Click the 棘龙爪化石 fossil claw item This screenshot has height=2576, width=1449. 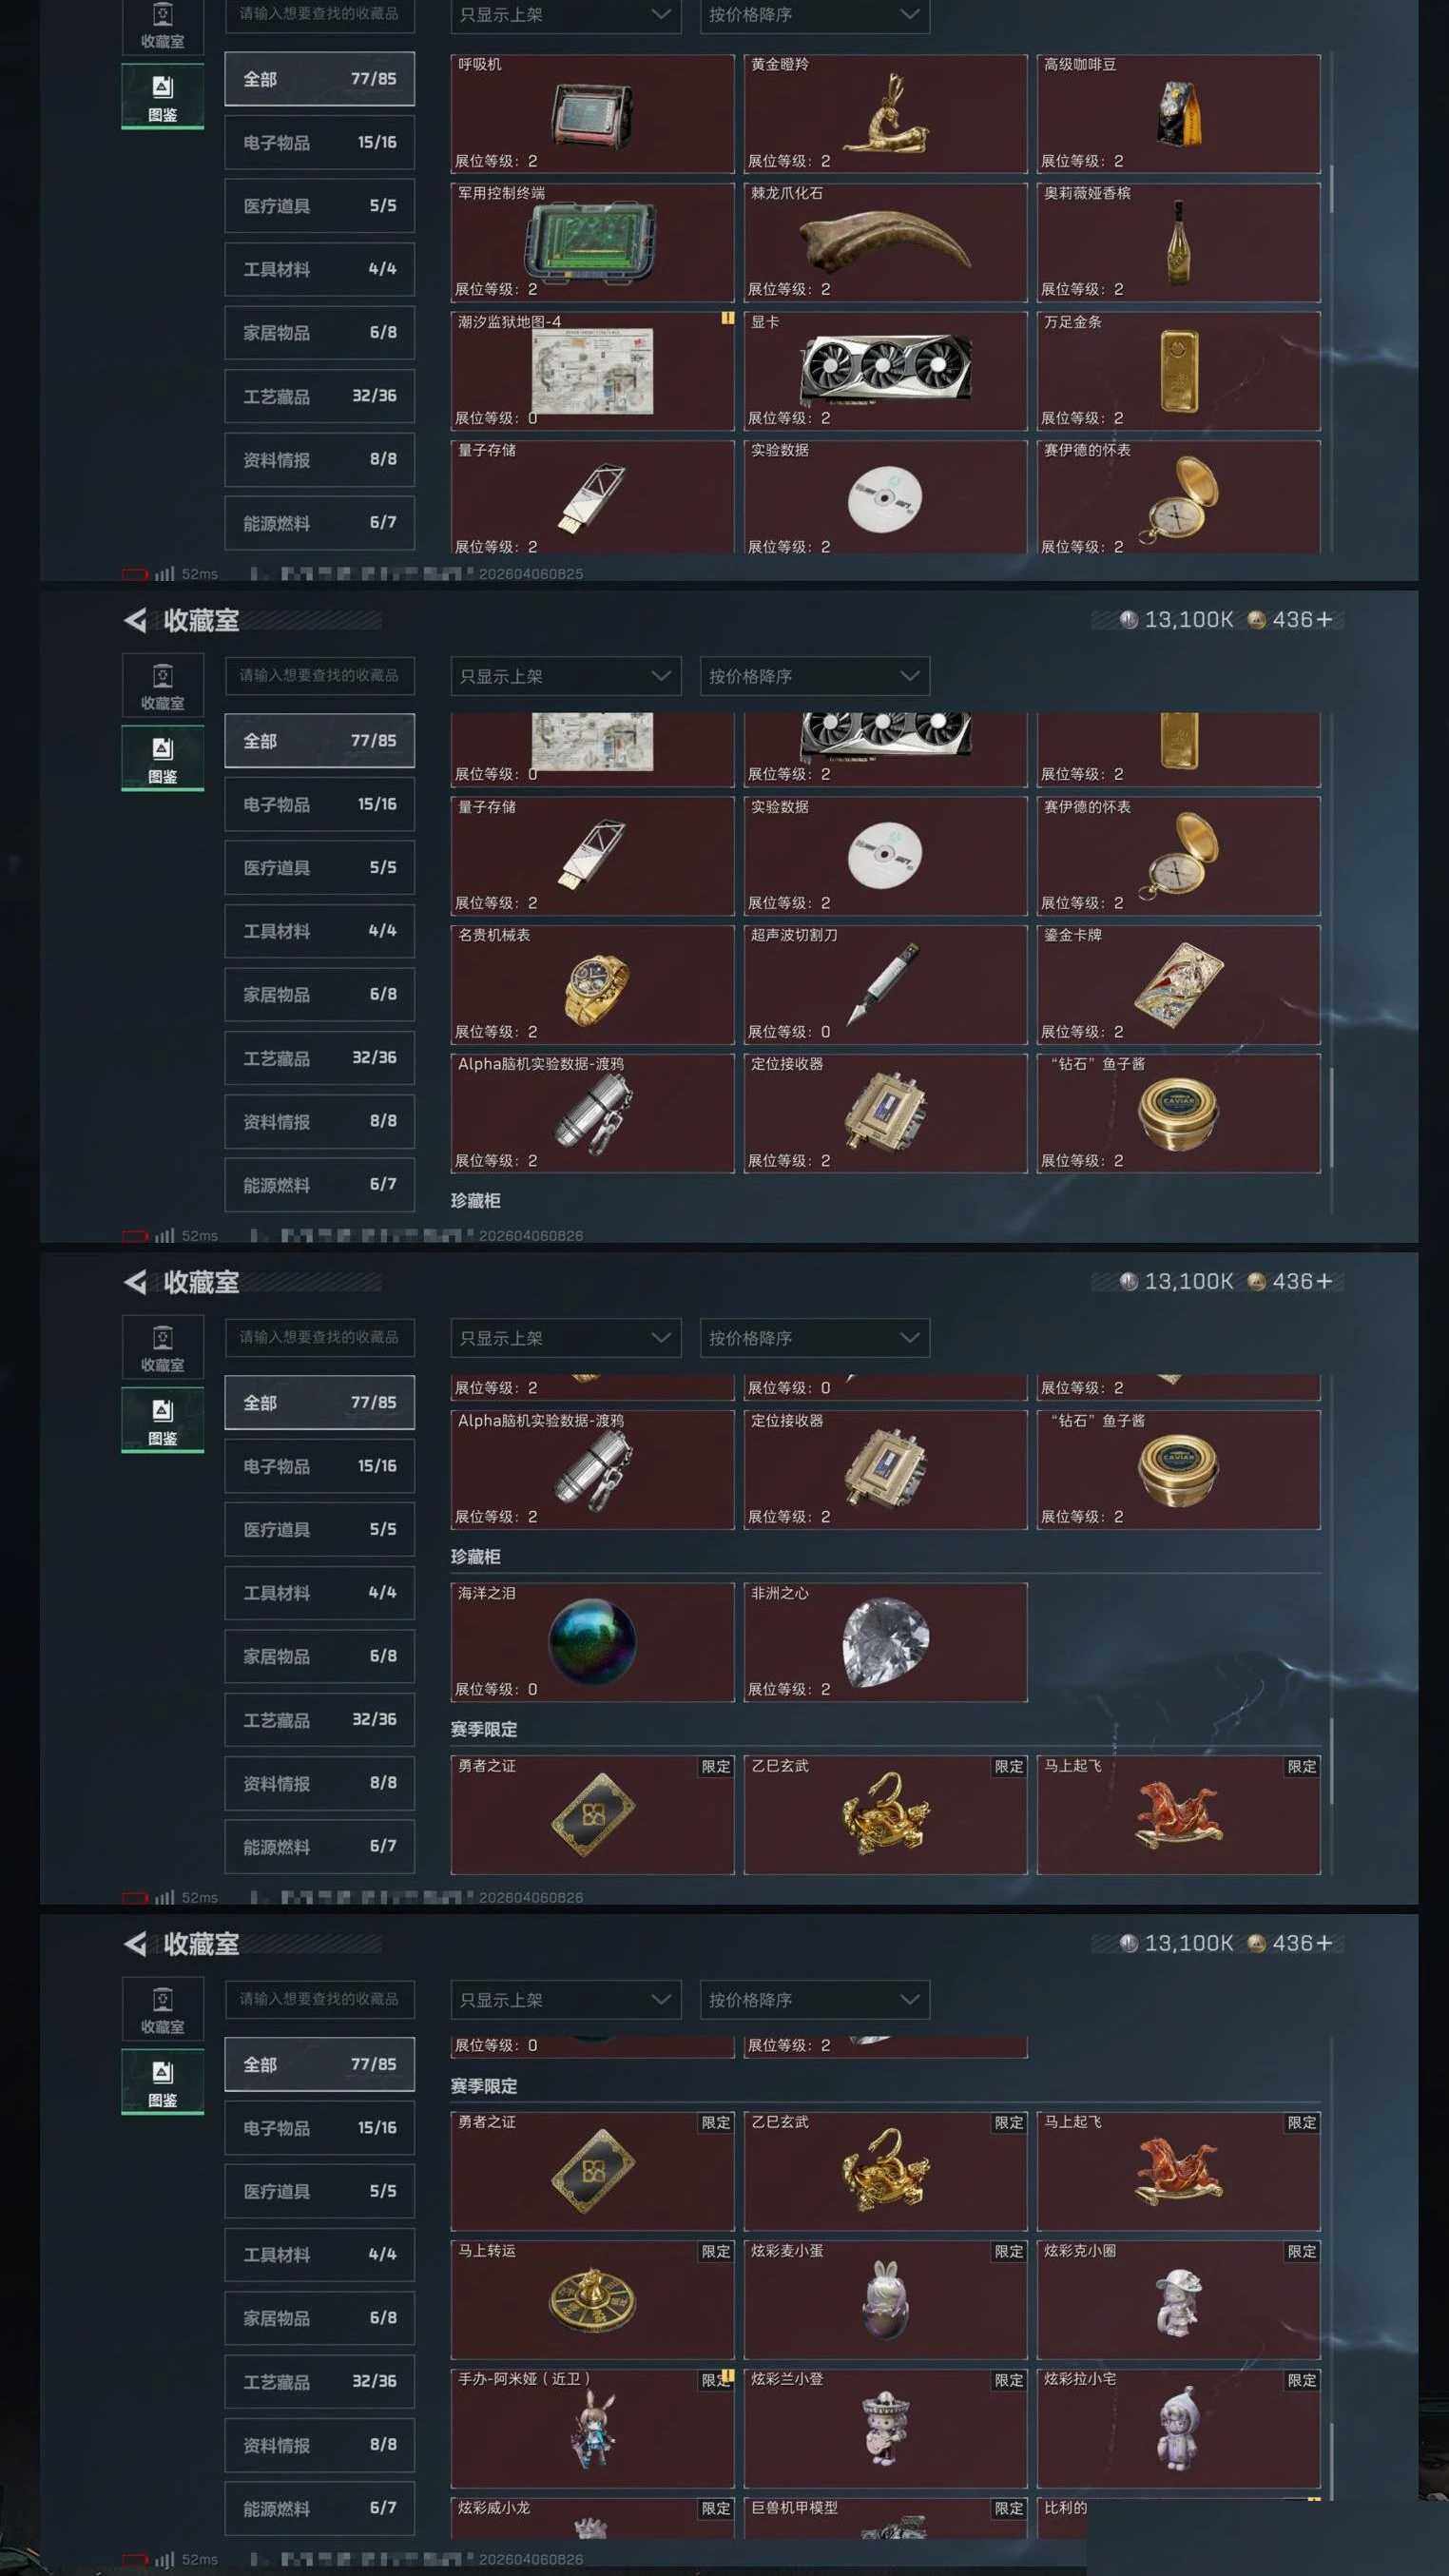[885, 242]
